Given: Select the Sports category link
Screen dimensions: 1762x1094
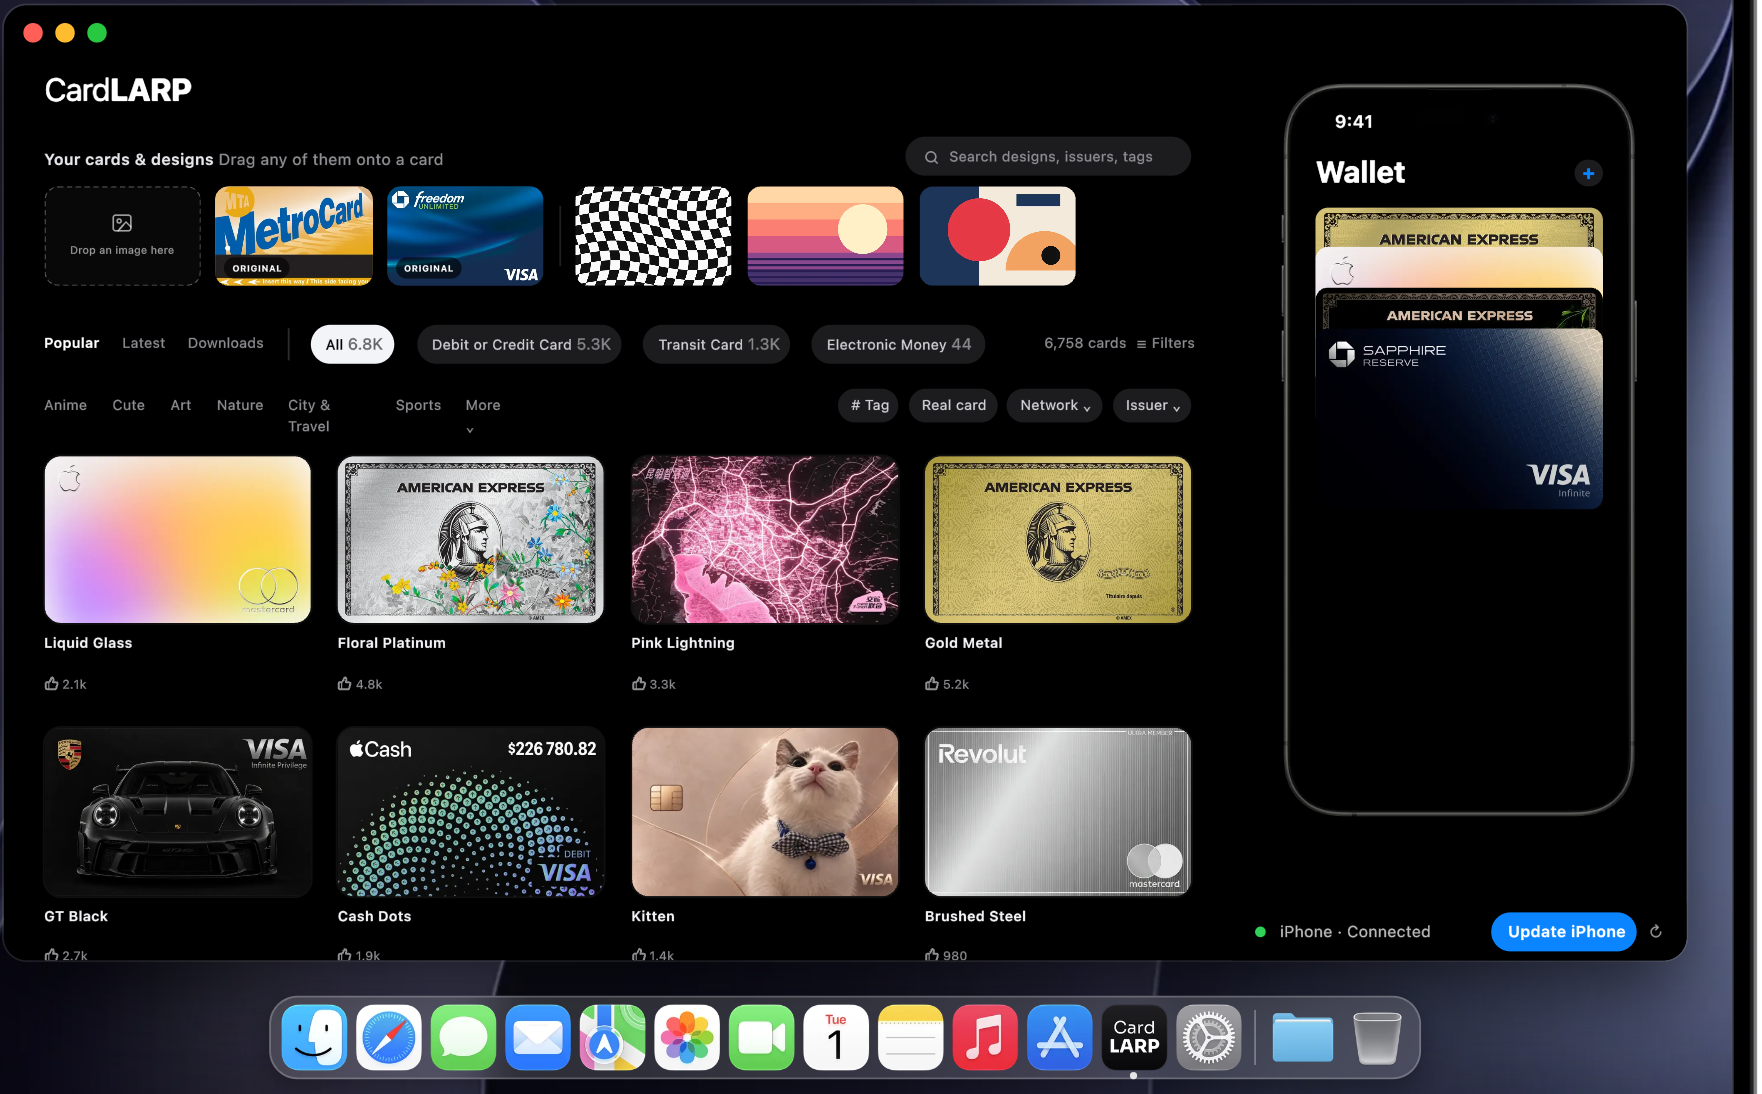Looking at the screenshot, I should pos(418,405).
